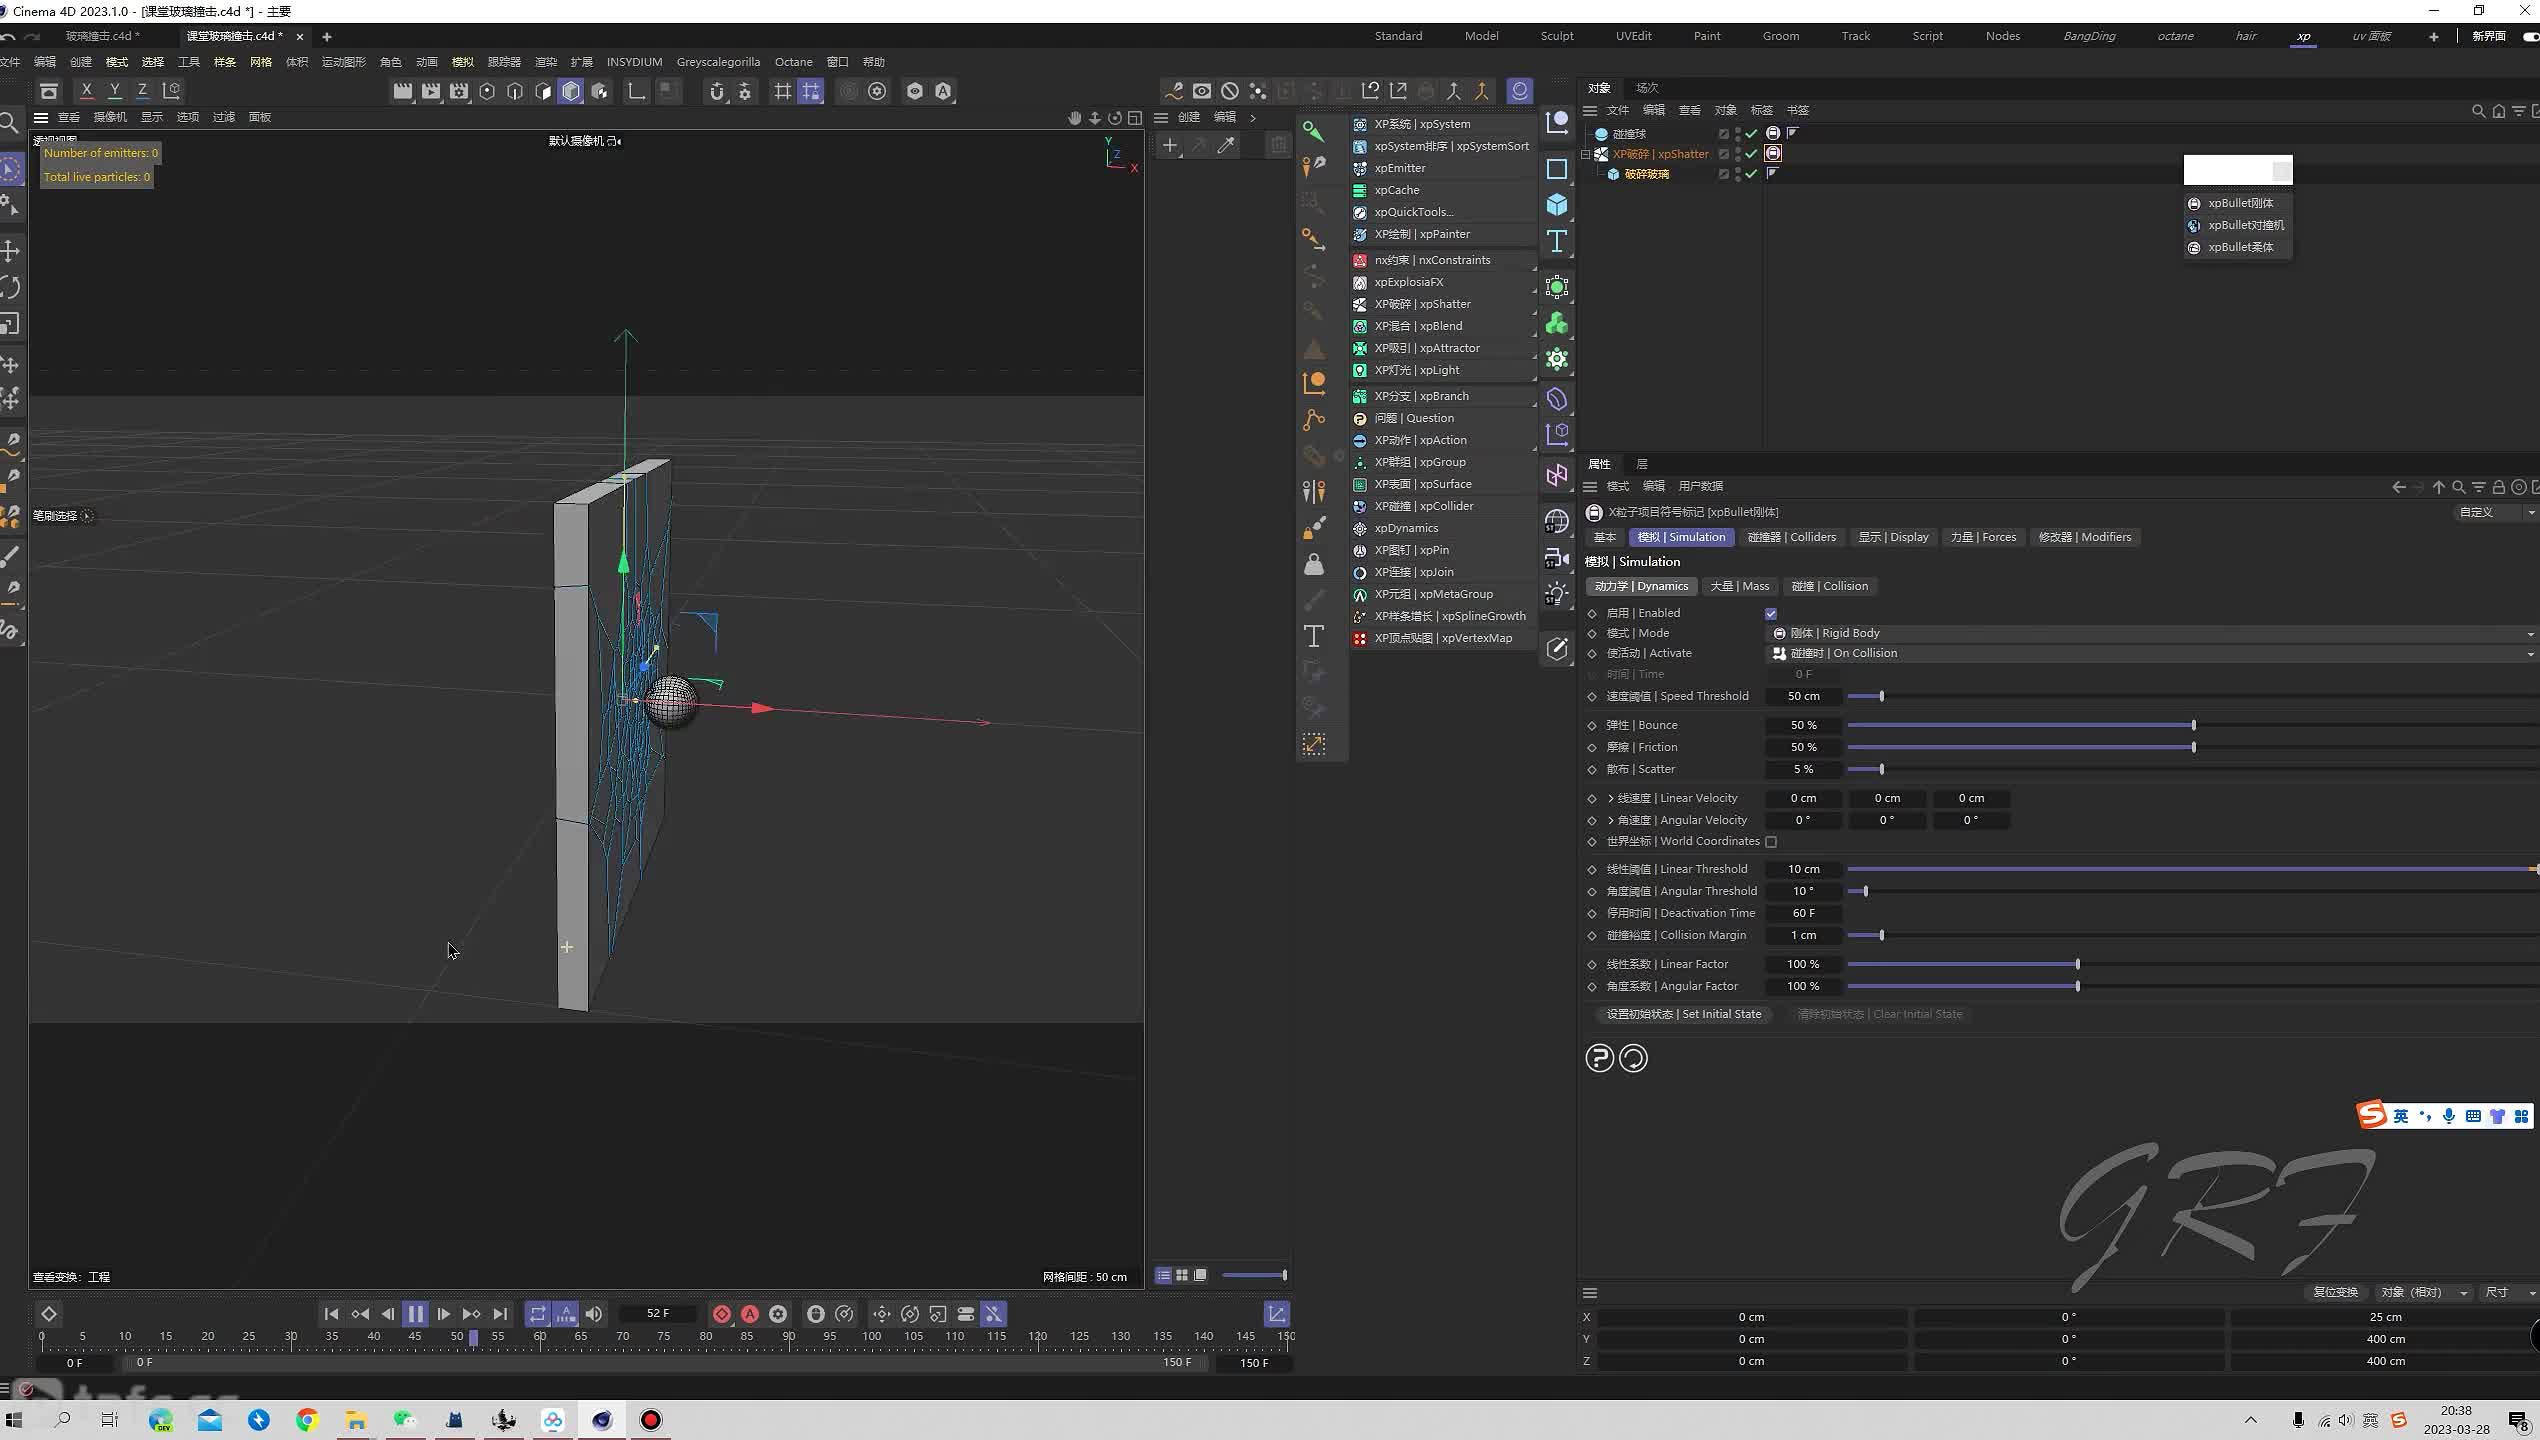The height and width of the screenshot is (1440, 2540).
Task: Choose XP破碎 | xpShatter from the XP panel
Action: (1443, 304)
